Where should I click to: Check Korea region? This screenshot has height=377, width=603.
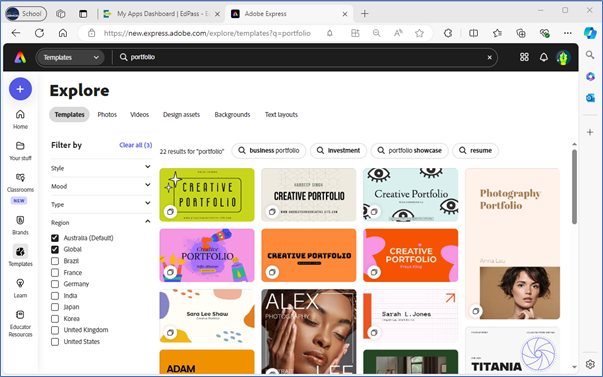(55, 319)
